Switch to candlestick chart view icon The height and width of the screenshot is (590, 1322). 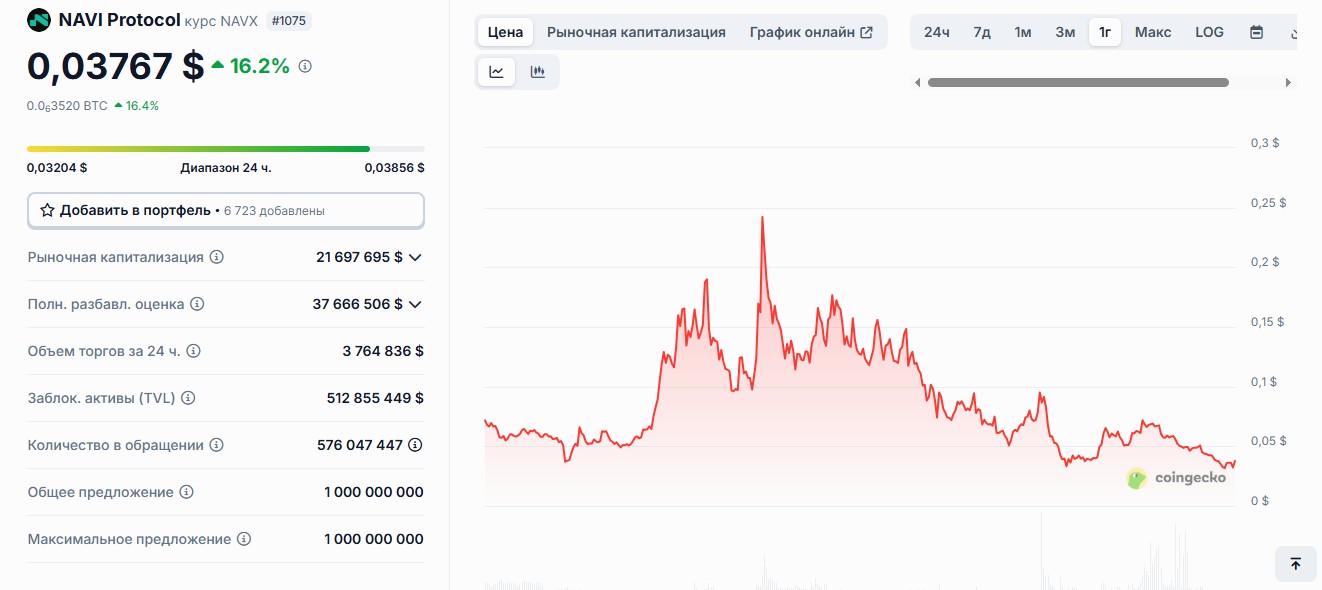point(537,71)
